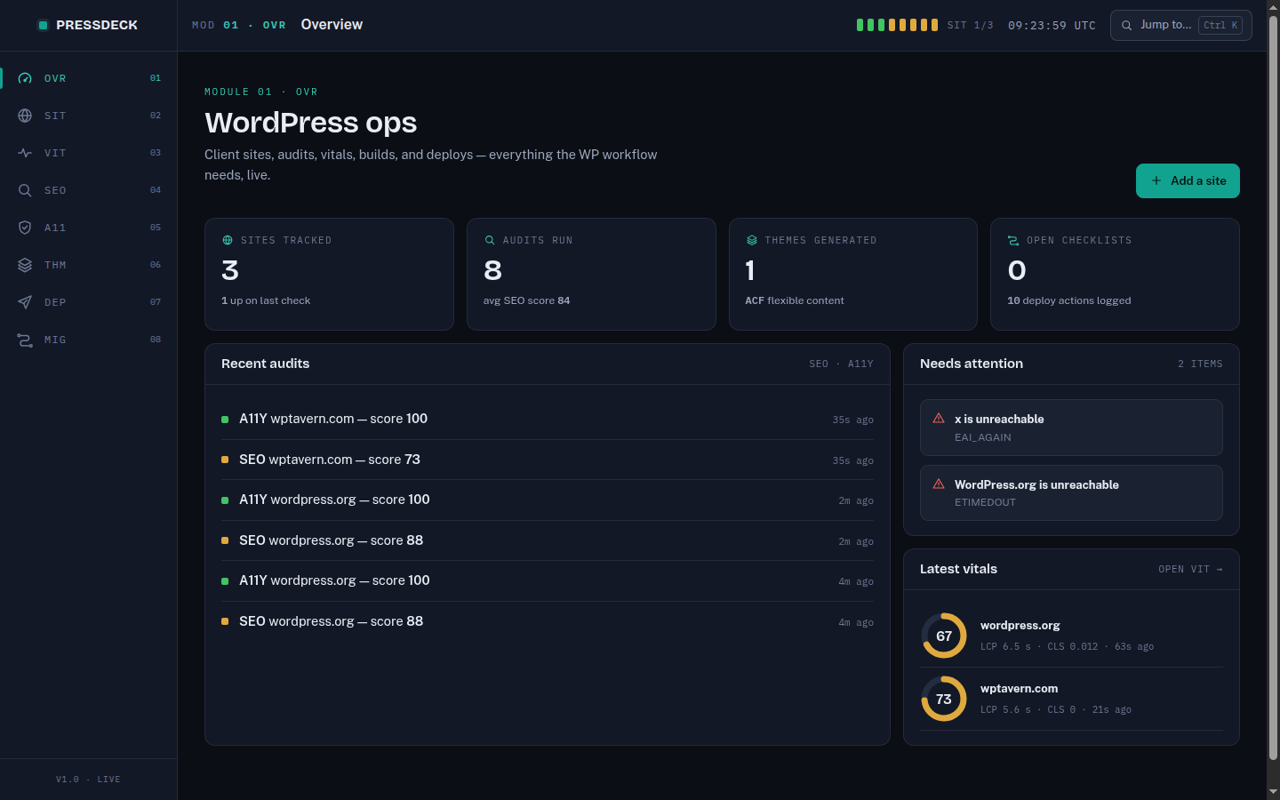
Task: Click the 73 score ring for wptavern.com
Action: pos(944,699)
